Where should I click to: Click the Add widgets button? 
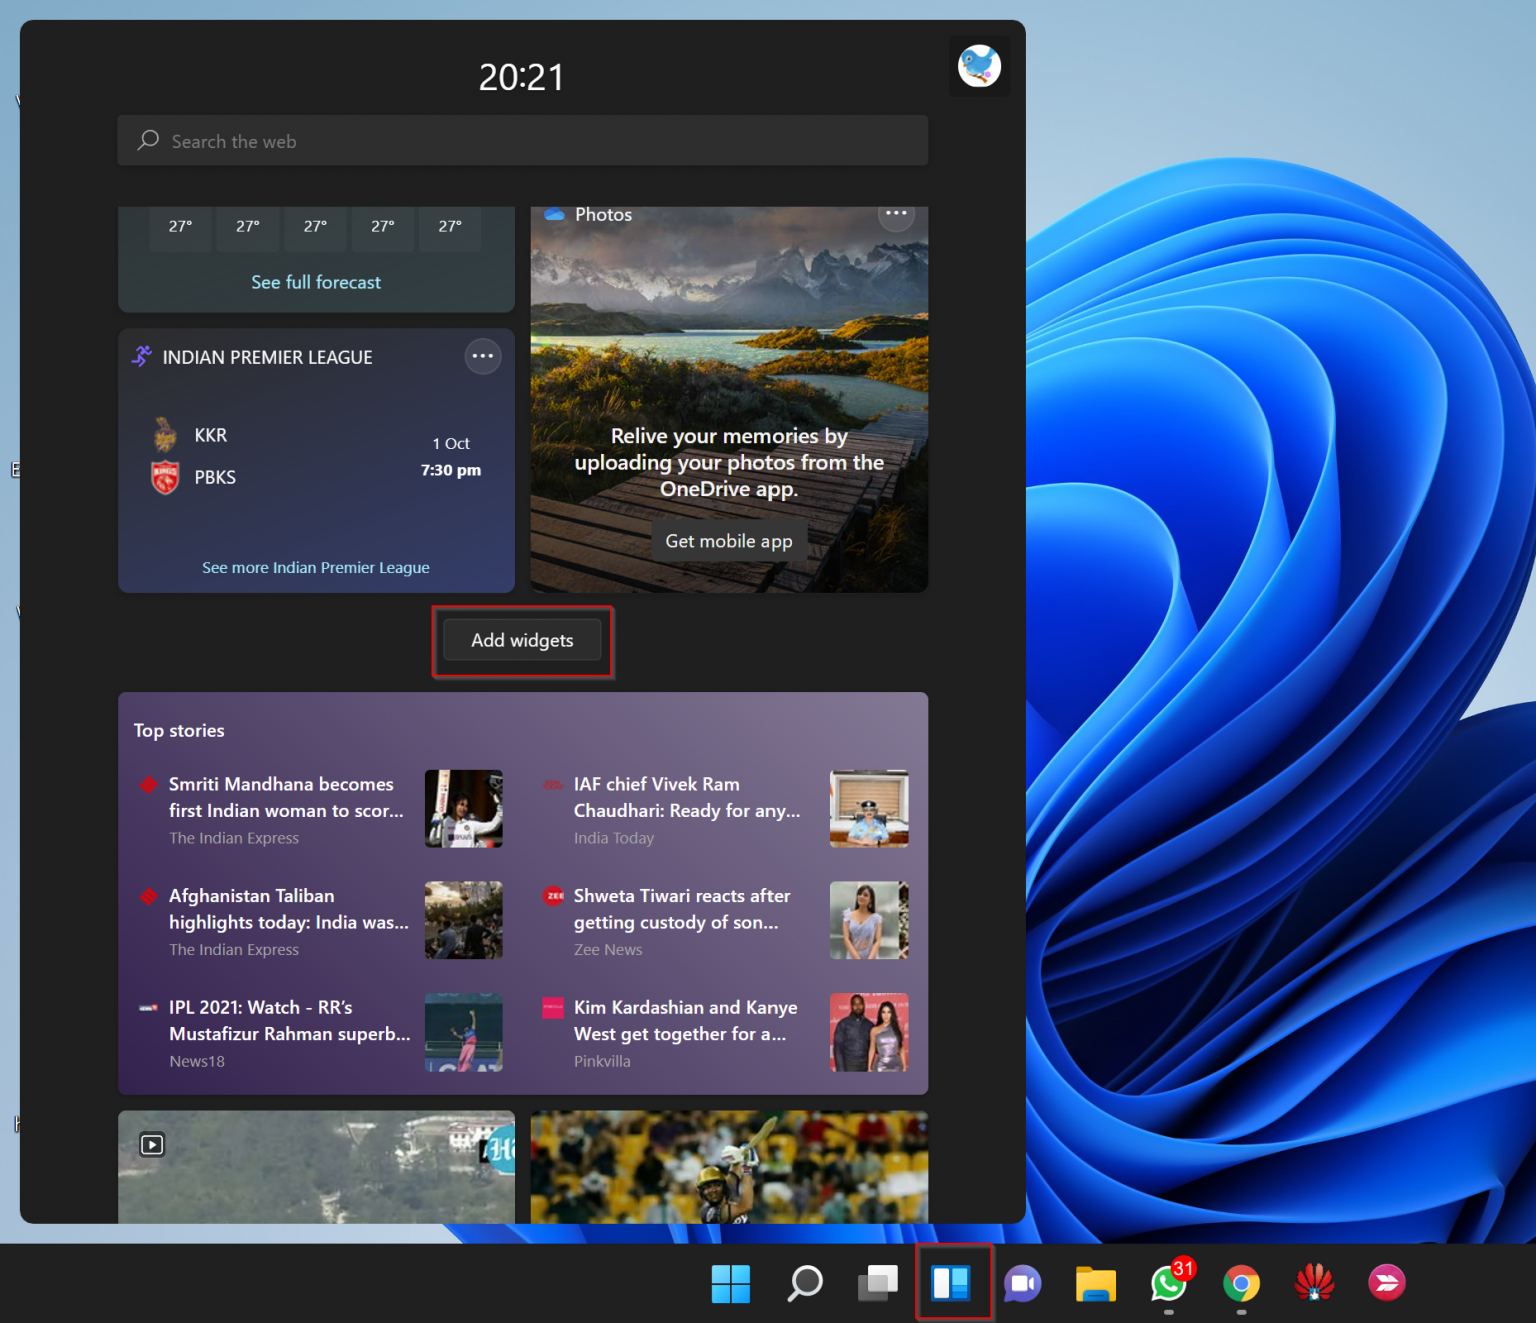(522, 640)
